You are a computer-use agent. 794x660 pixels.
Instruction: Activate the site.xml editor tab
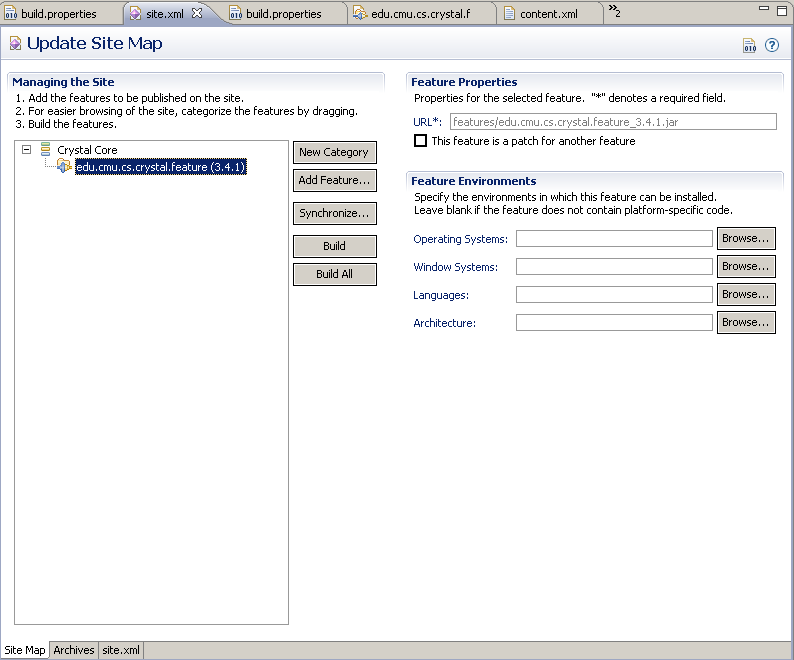(x=165, y=14)
